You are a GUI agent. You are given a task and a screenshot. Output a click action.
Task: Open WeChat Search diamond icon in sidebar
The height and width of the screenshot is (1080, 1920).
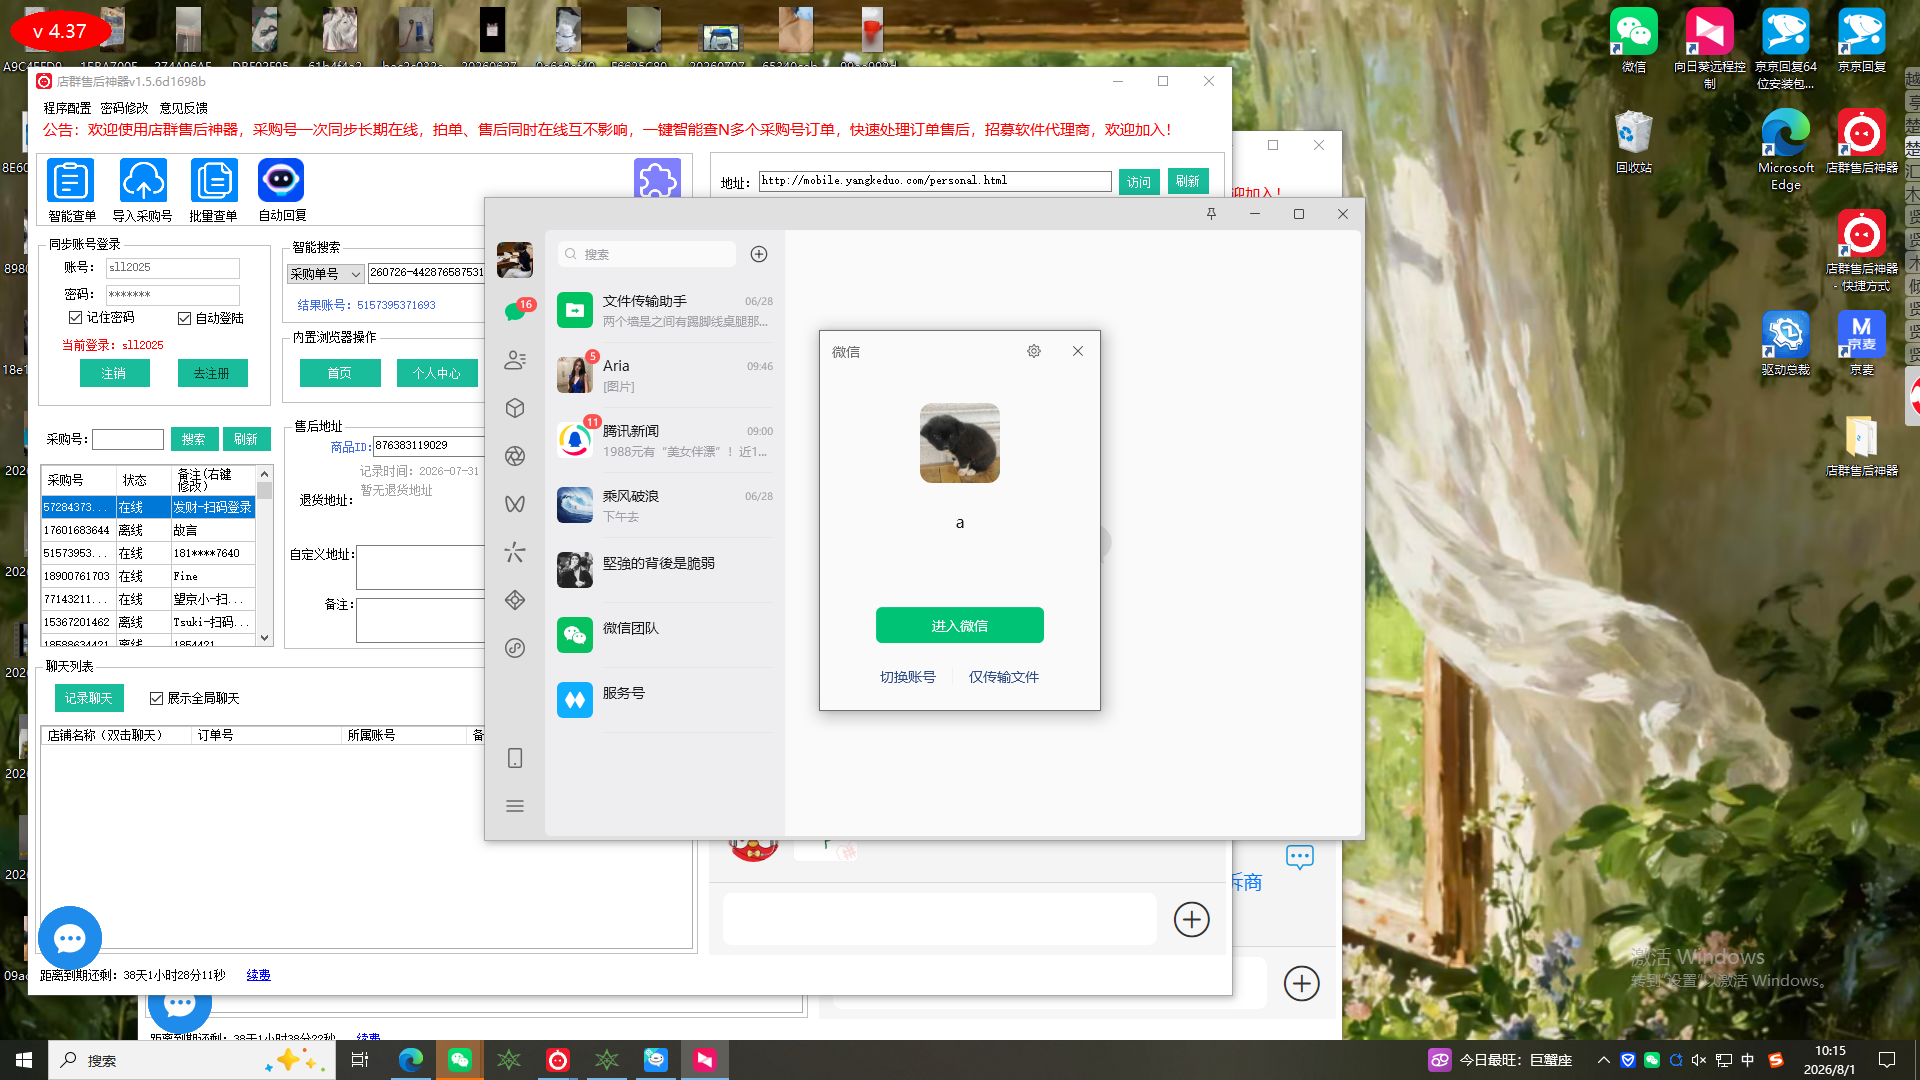515,600
